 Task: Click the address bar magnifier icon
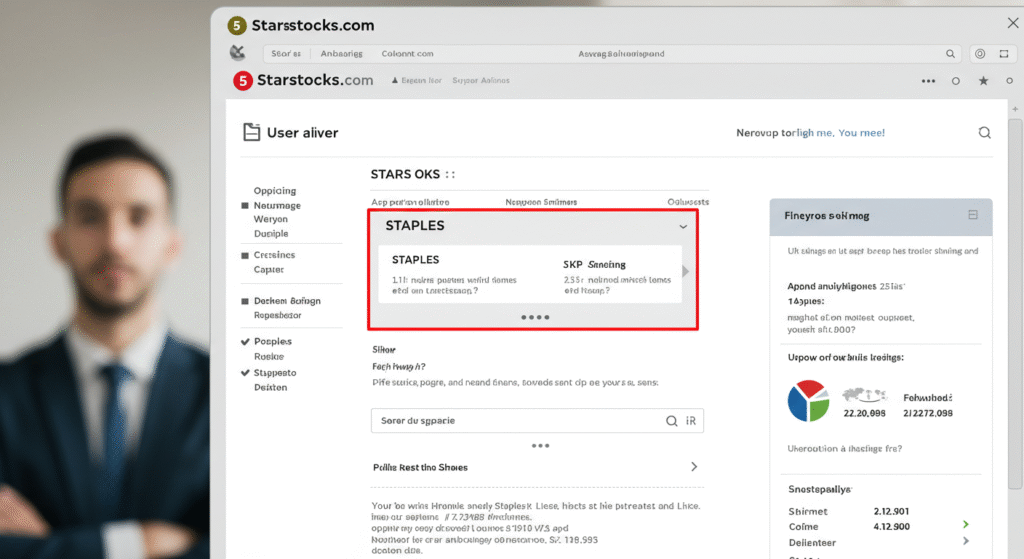click(x=950, y=54)
